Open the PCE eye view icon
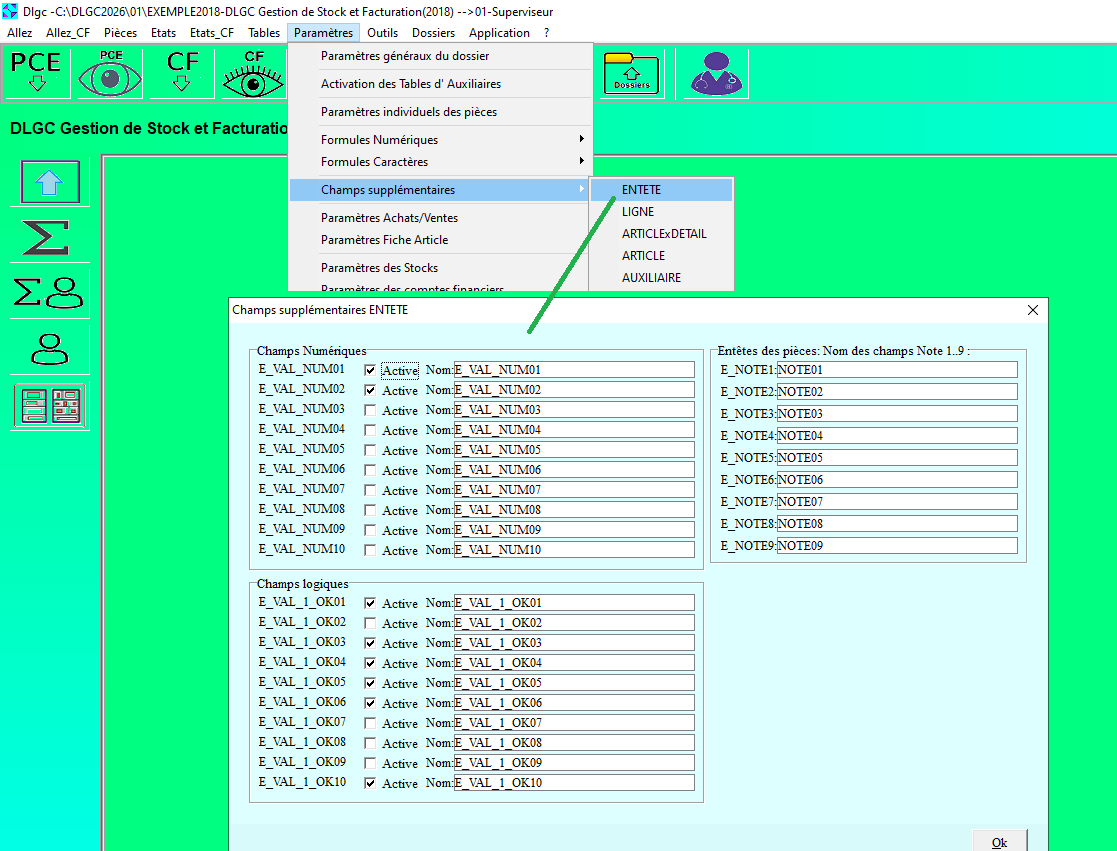 [x=110, y=72]
